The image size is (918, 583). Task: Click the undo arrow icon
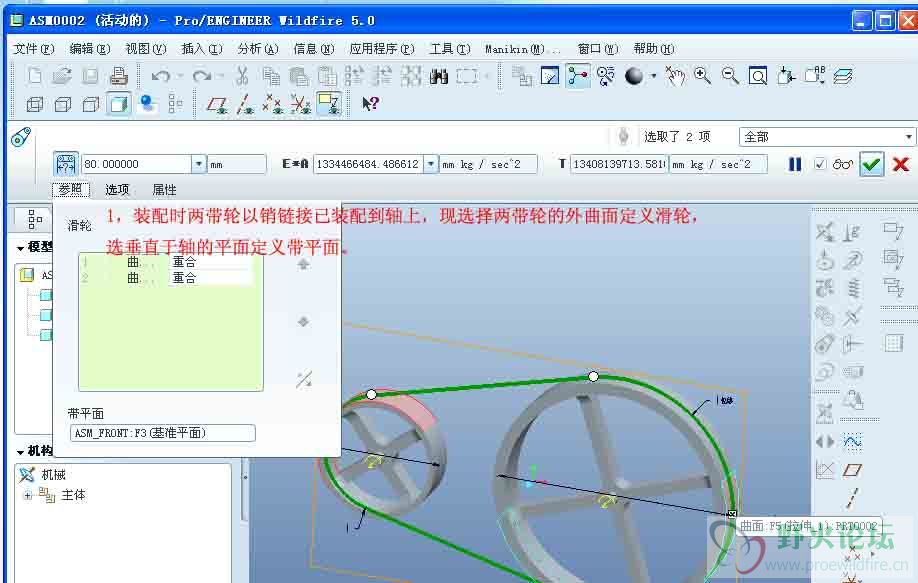160,76
